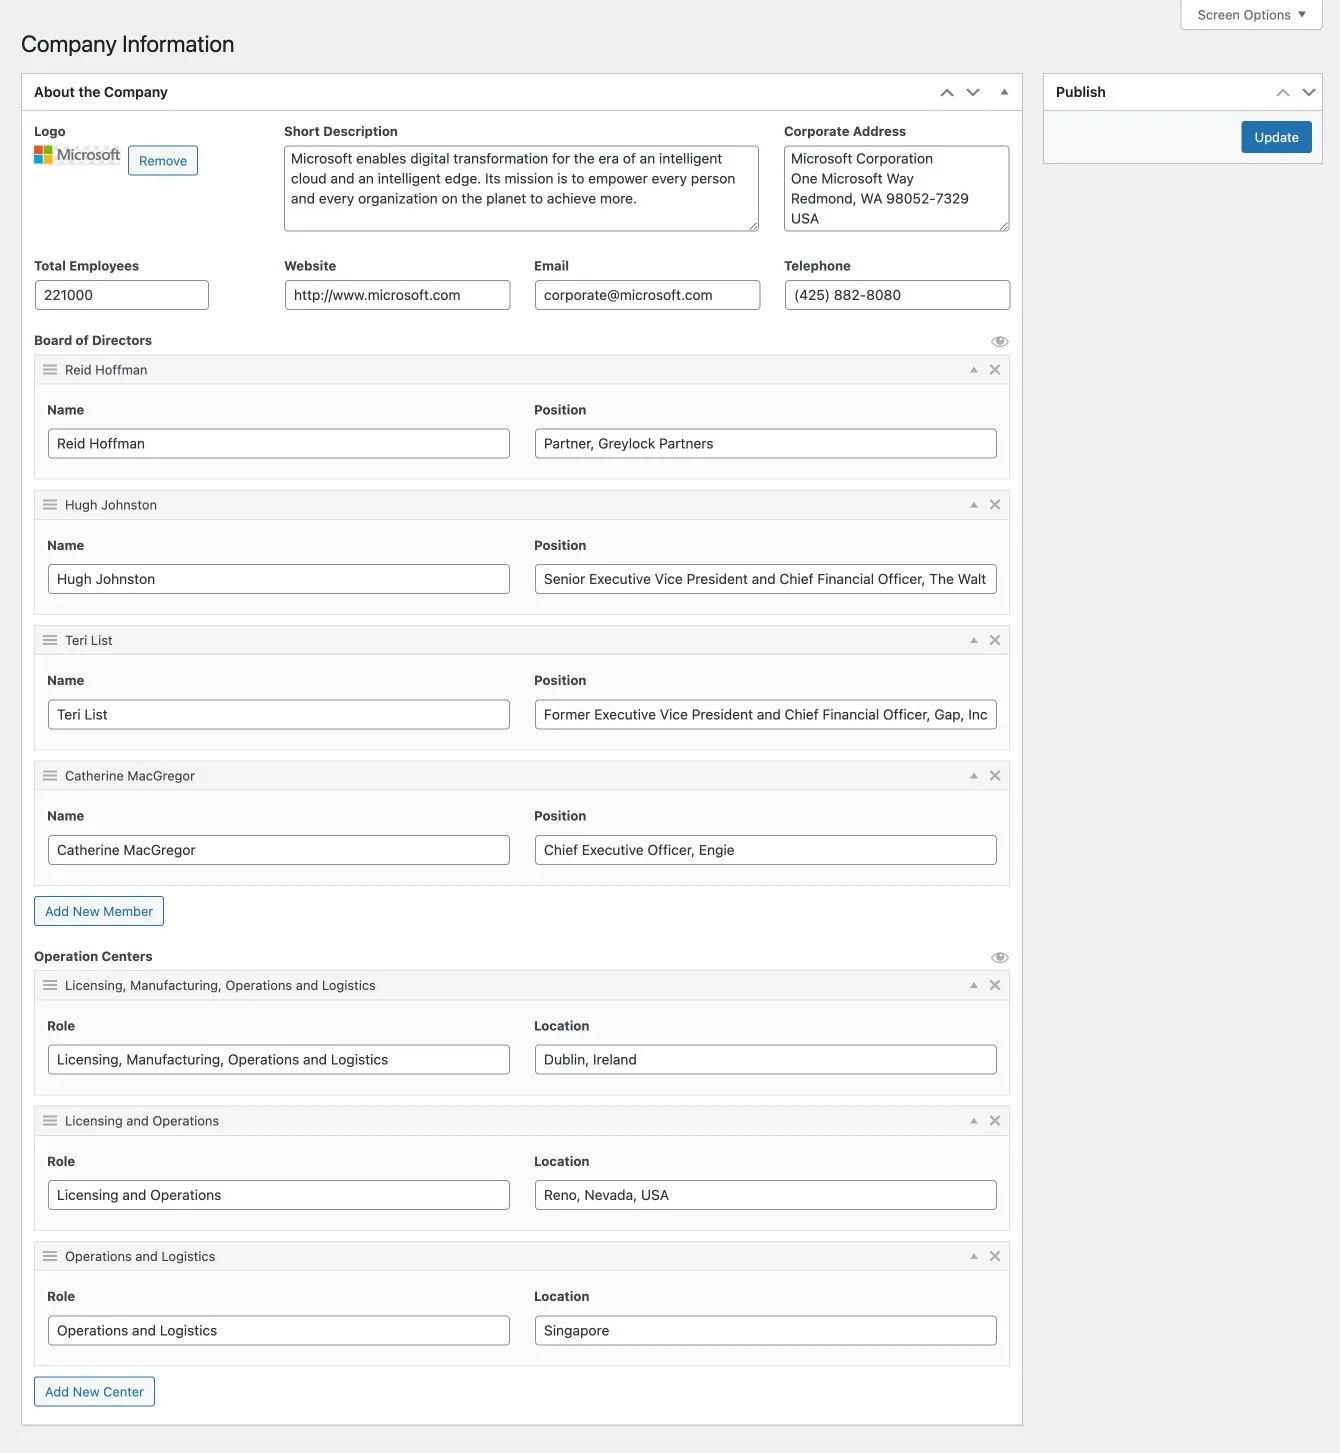This screenshot has width=1340, height=1453.
Task: Toggle Operation Centers eye visibility icon
Action: tap(1000, 958)
